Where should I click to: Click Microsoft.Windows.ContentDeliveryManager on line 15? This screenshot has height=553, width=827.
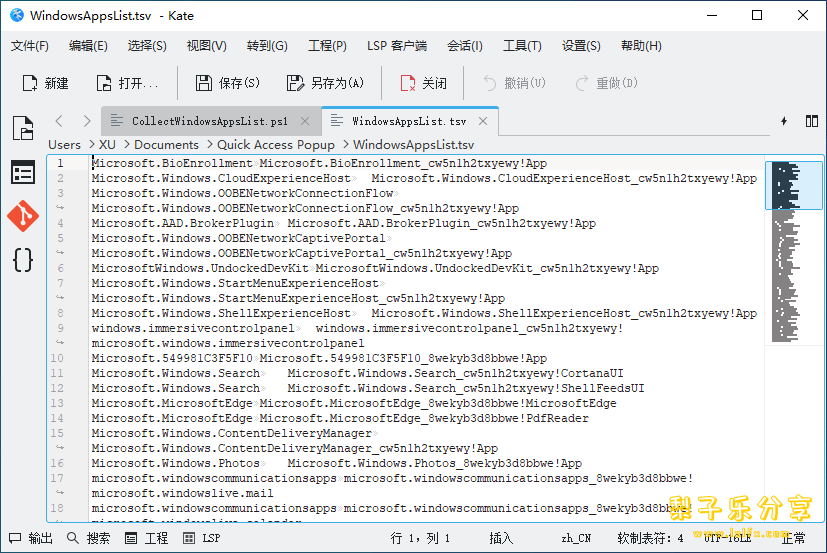tap(232, 433)
